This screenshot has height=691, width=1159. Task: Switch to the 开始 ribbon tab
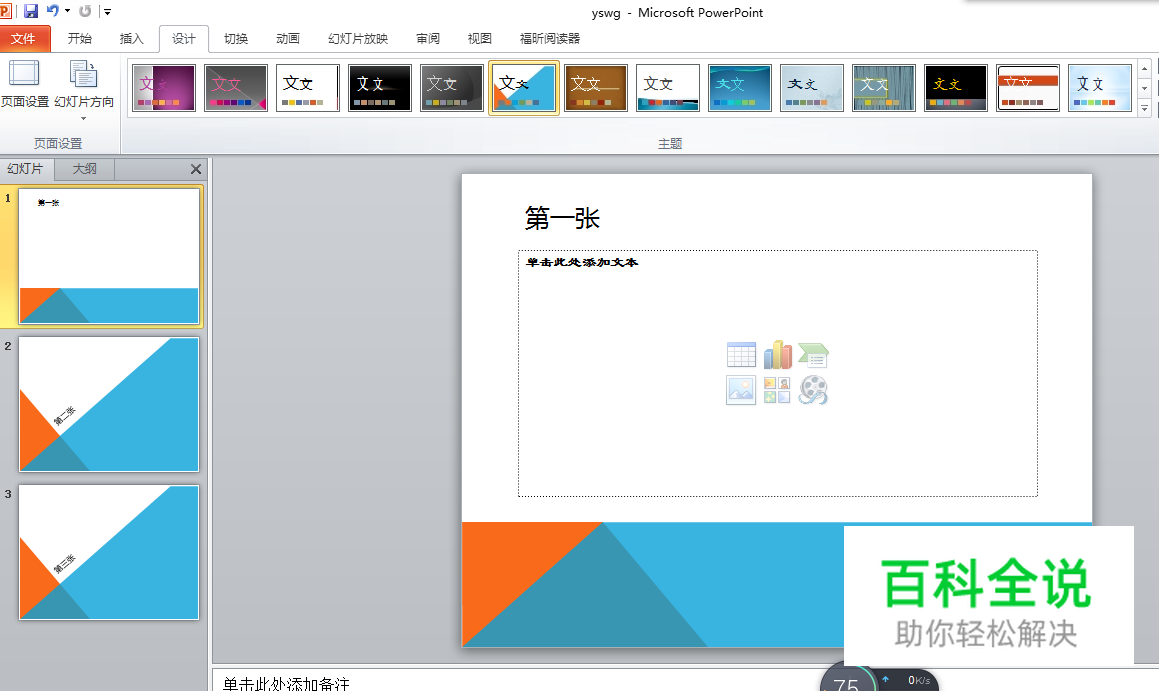click(x=80, y=38)
